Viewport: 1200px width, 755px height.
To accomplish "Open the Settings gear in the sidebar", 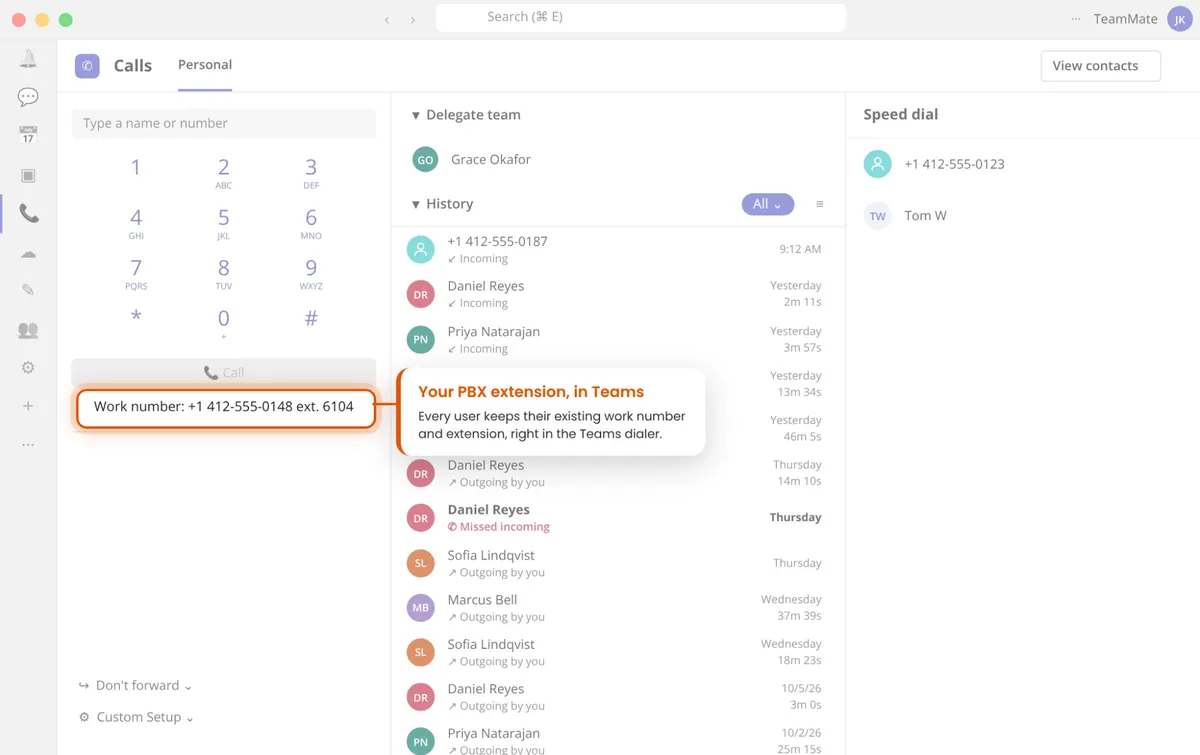I will click(x=28, y=367).
